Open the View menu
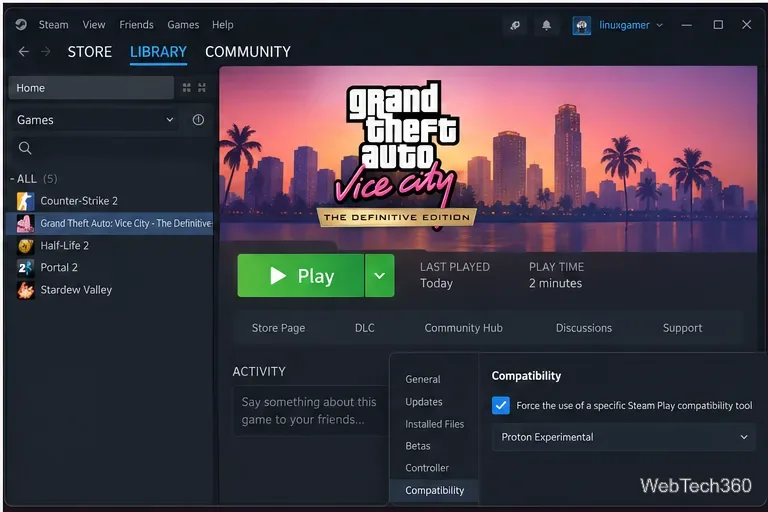768x512 pixels. pyautogui.click(x=94, y=24)
